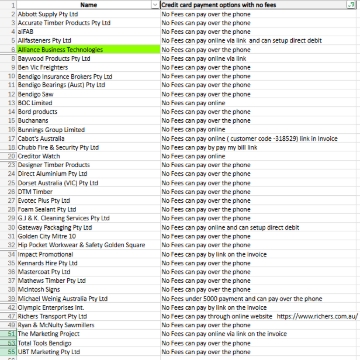
Task: Select Richers Transport's richers.com.au payment cell
Action: point(258,316)
